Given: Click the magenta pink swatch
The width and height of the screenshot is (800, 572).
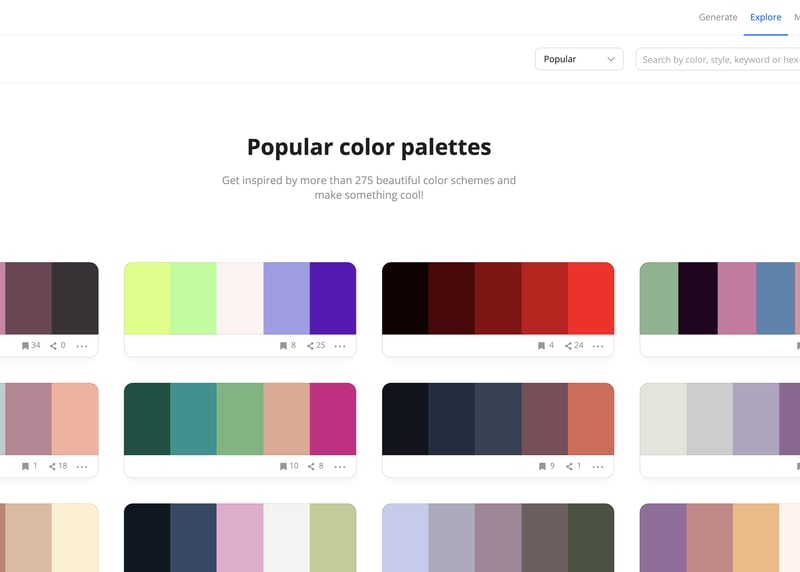Looking at the screenshot, I should 332,418.
